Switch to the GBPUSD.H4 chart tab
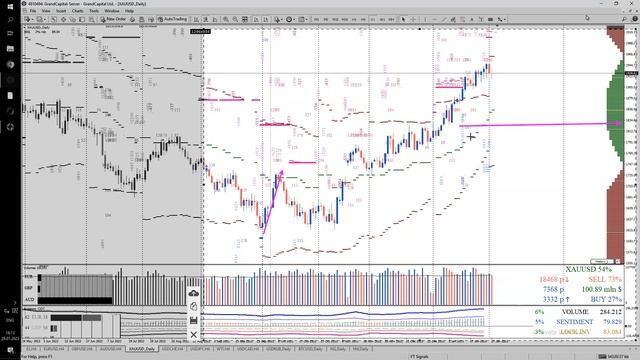 pyautogui.click(x=82, y=349)
